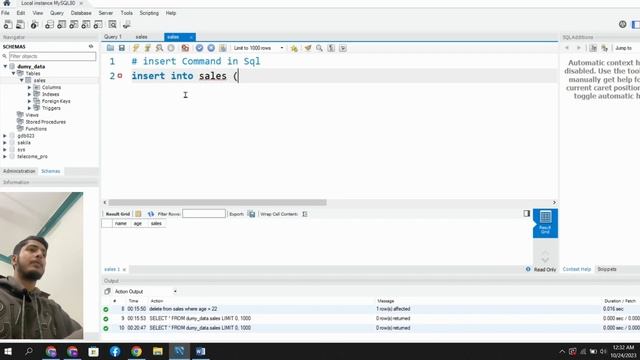Screen dimensions: 640x360
Task: Expand the telecome_pro schema
Action: point(5,157)
